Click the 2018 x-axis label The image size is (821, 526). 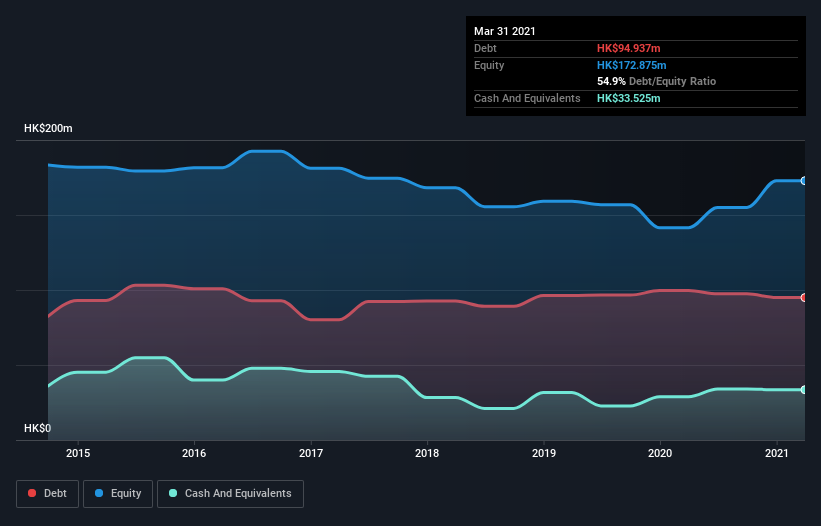click(x=427, y=453)
